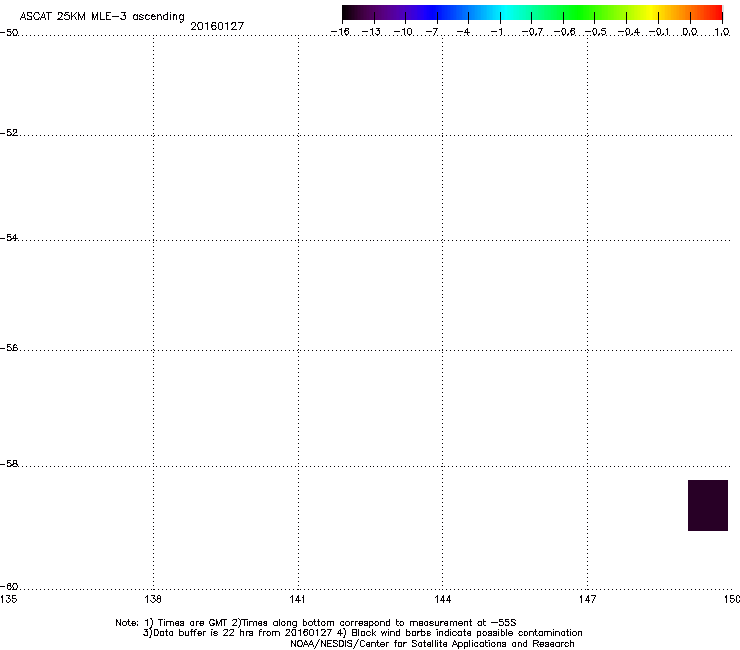Click the 'Data buffer is 22 hrs' note line
740x650 pixels.
pyautogui.click(x=362, y=633)
